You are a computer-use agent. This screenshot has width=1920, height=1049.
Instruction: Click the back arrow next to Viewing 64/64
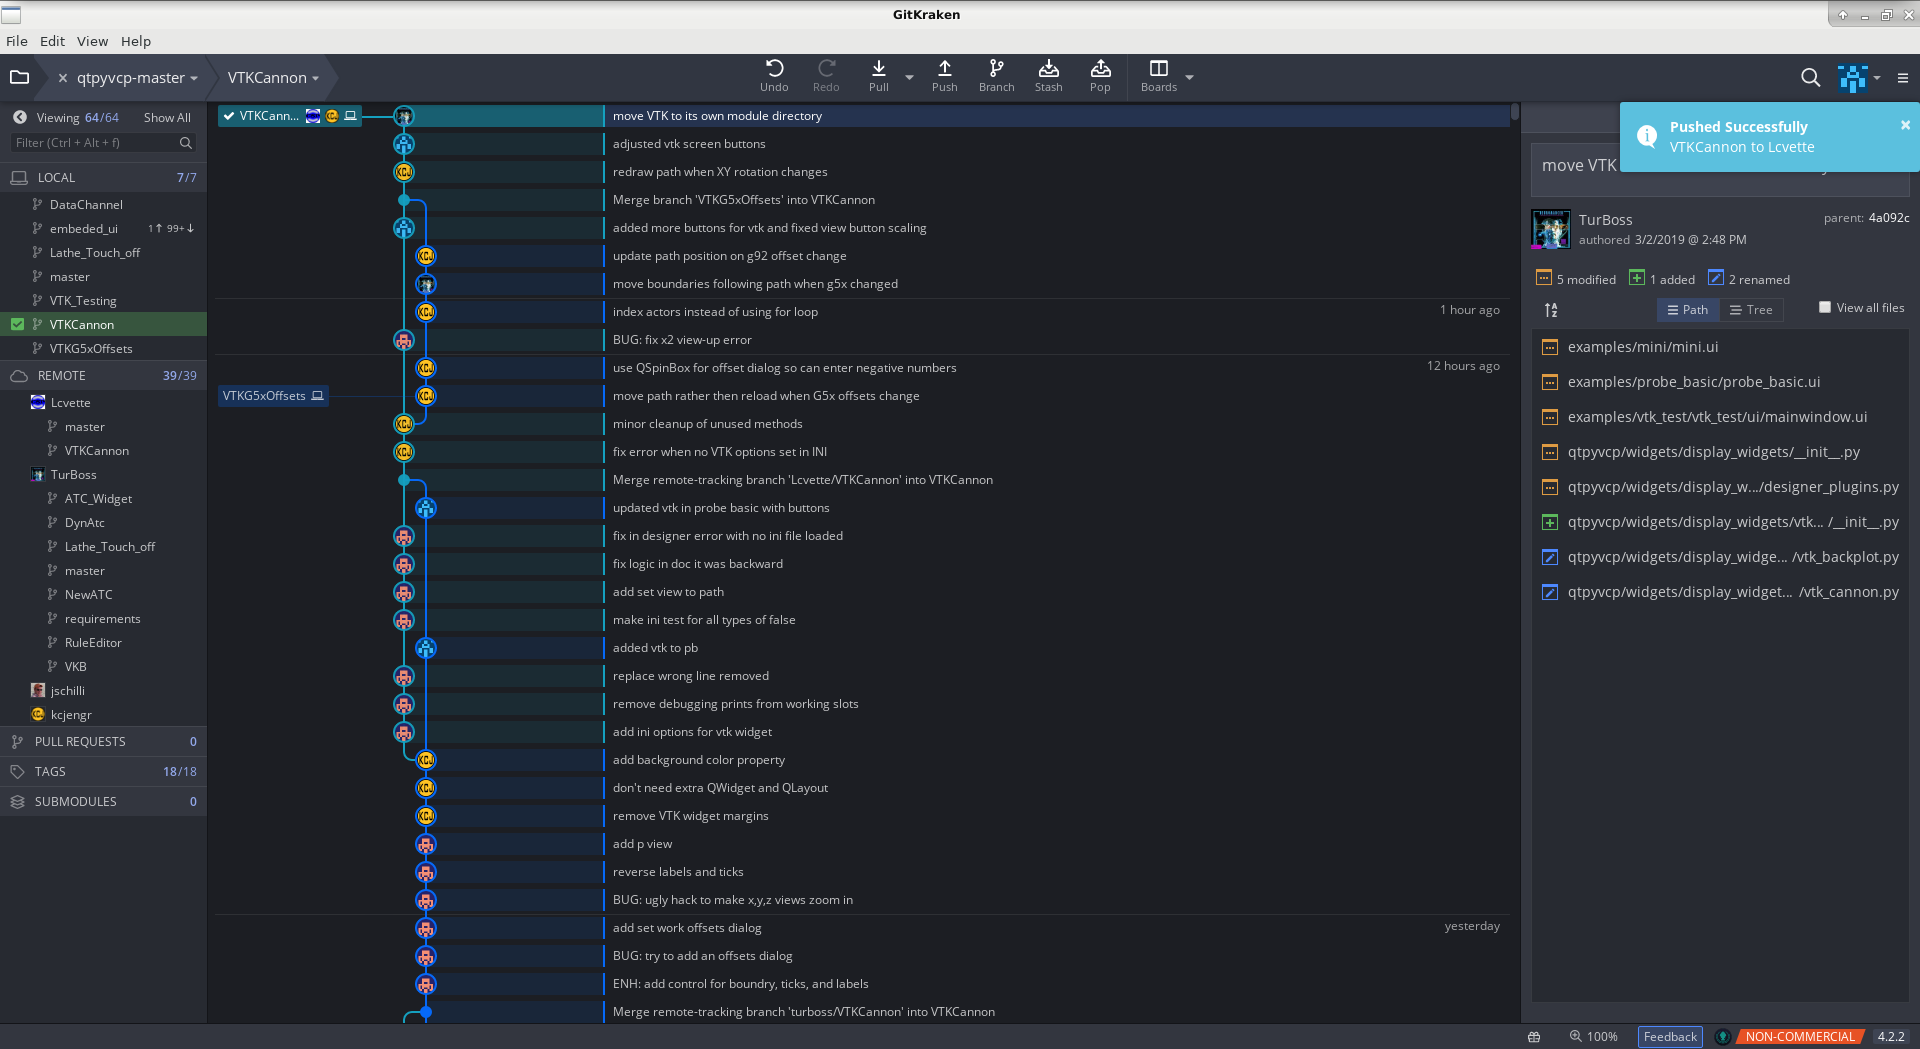point(19,117)
